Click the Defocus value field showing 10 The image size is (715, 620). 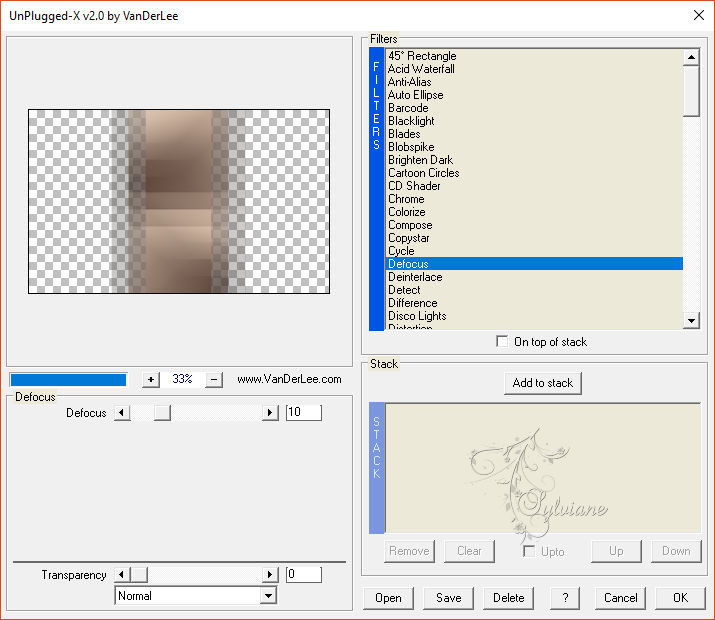pyautogui.click(x=304, y=412)
